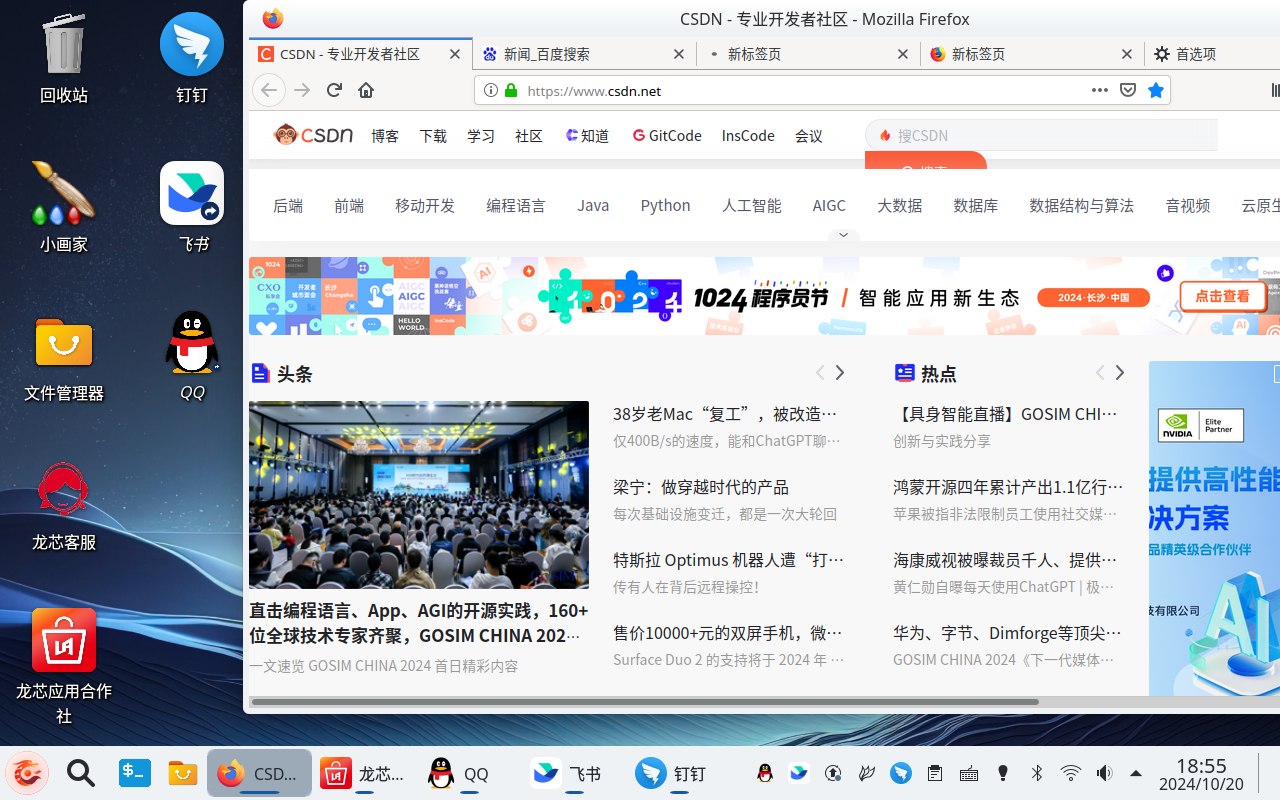The image size is (1280, 800).
Task: Click the 搜CSDN search field
Action: (1041, 135)
